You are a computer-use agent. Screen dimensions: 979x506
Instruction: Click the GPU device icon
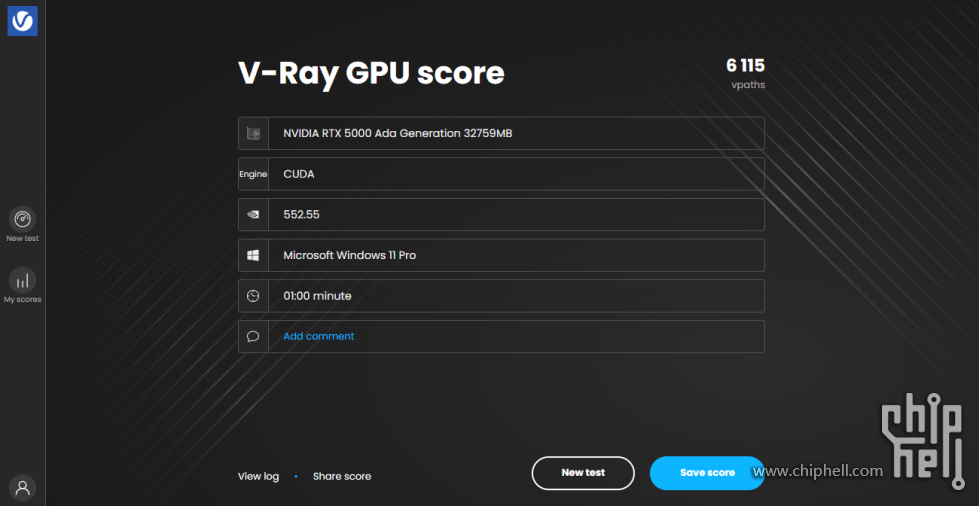click(x=253, y=133)
